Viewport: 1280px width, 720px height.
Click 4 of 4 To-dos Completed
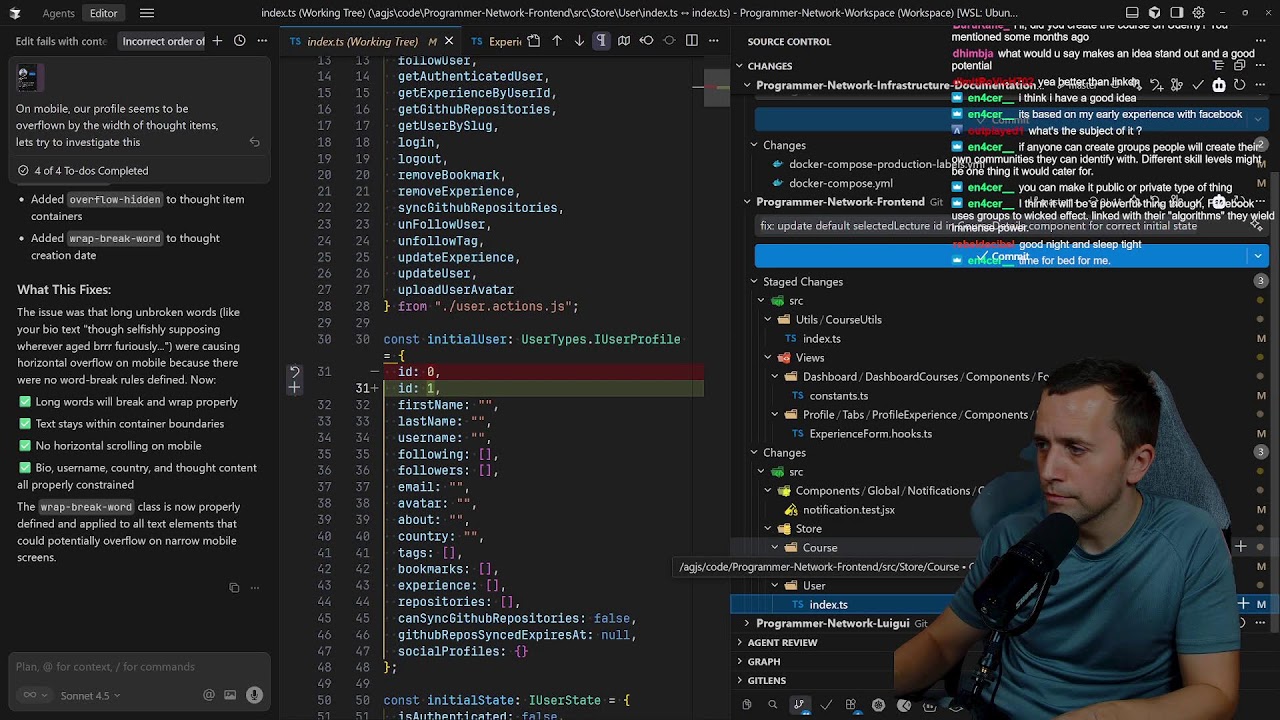[91, 170]
